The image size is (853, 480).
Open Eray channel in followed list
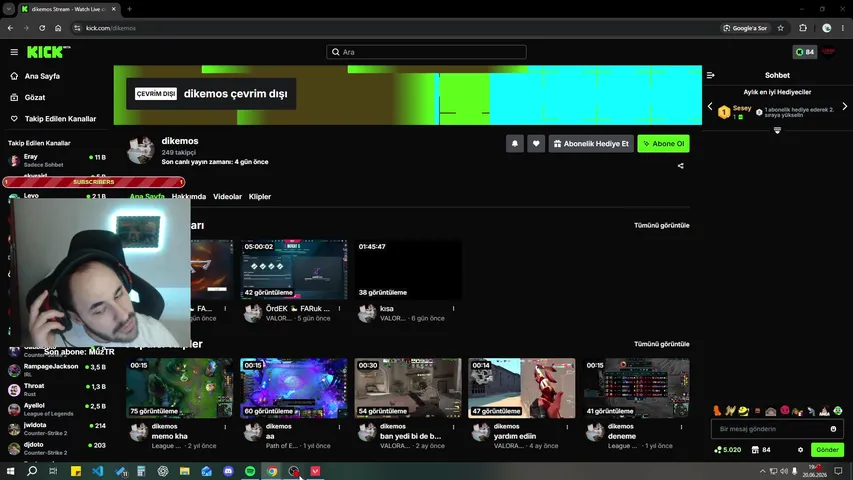point(57,160)
